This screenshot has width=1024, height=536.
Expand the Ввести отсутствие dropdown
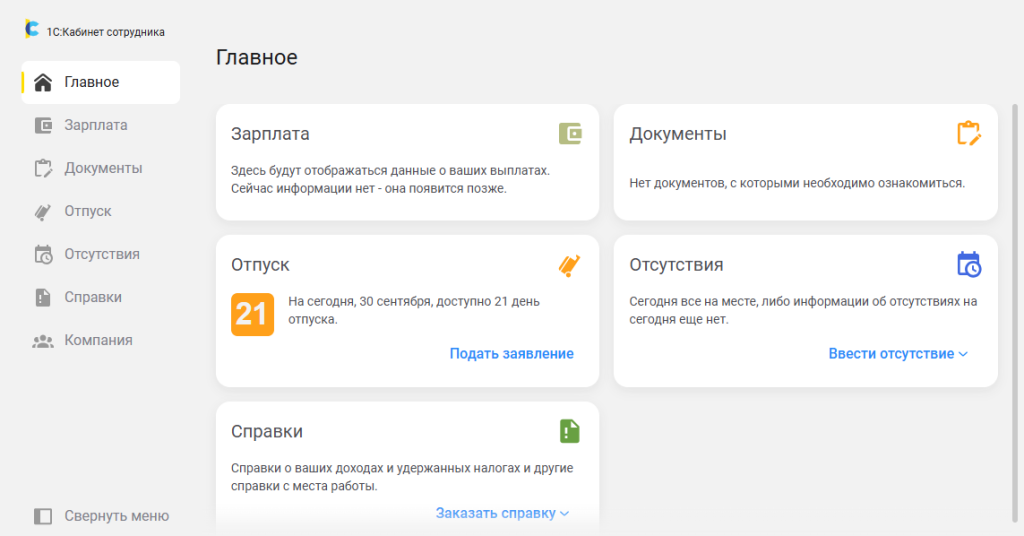coord(898,353)
